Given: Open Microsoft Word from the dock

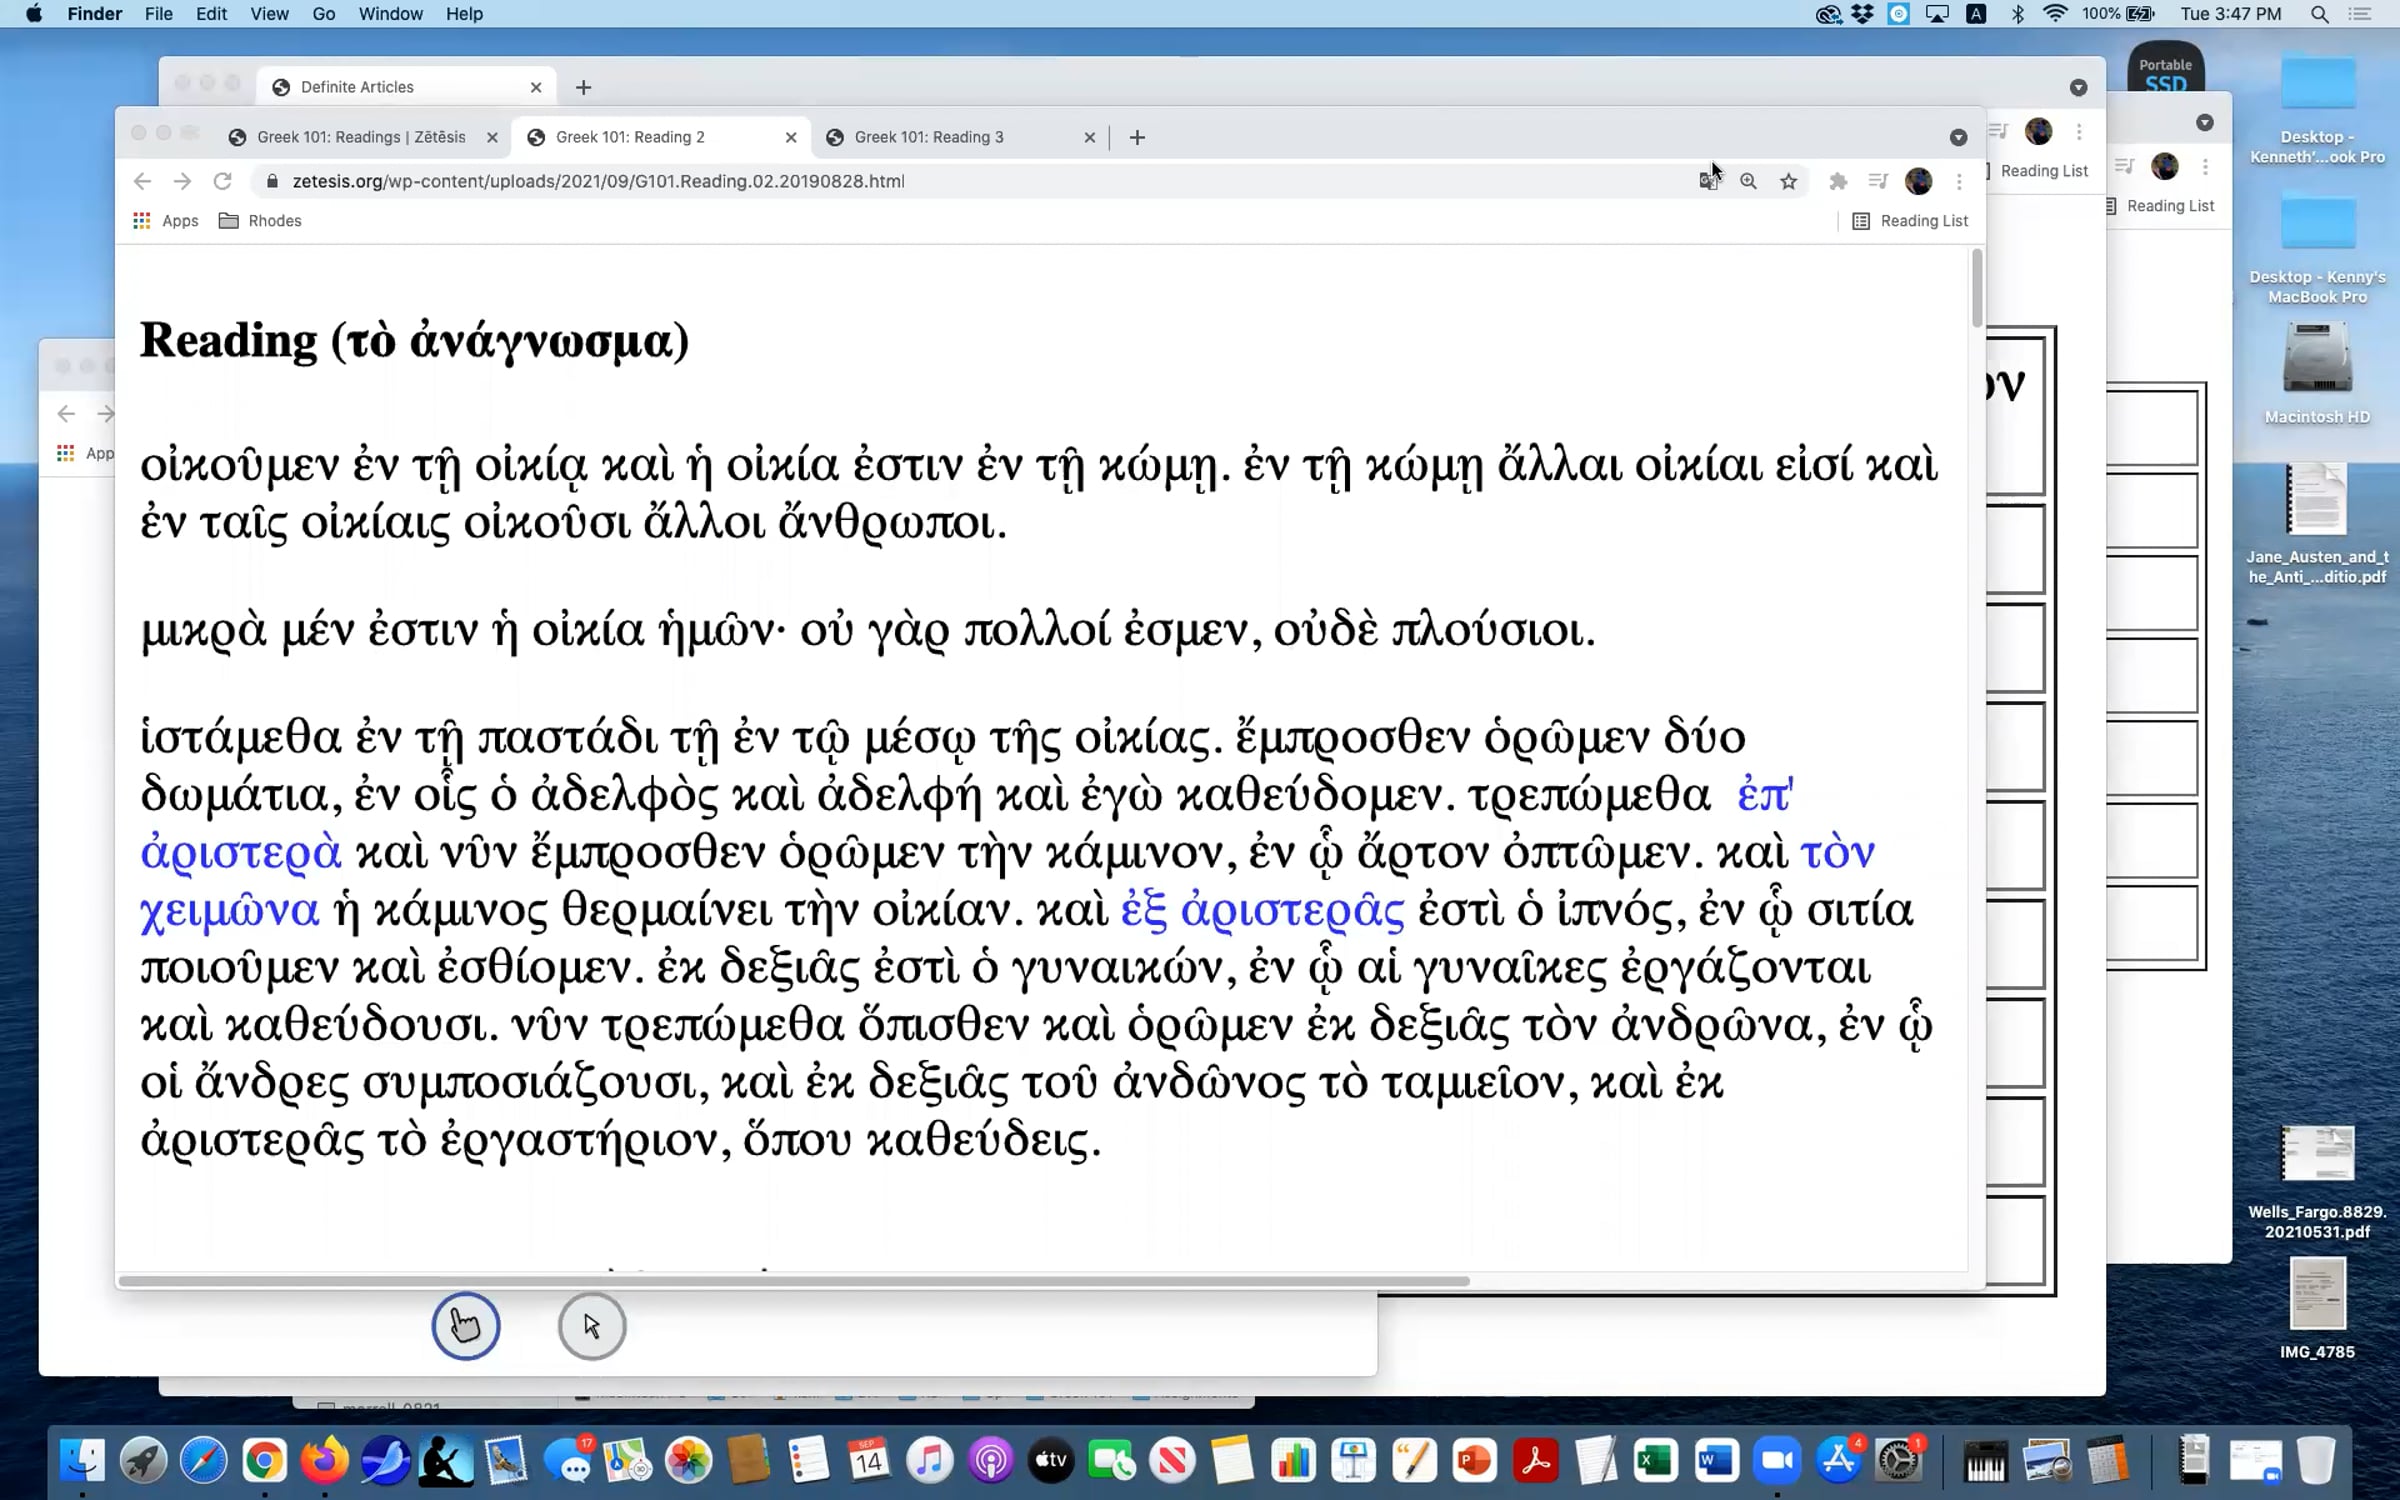Looking at the screenshot, I should coord(1716,1461).
